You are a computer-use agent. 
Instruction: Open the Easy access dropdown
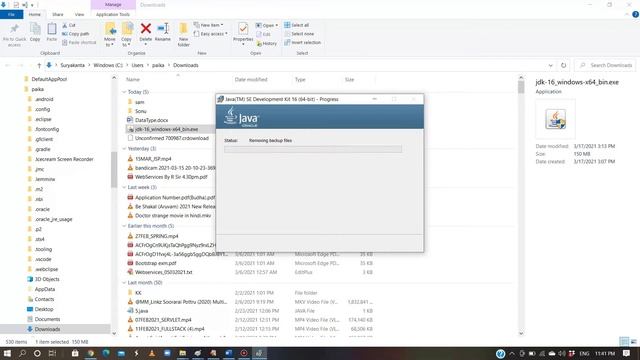click(x=211, y=34)
